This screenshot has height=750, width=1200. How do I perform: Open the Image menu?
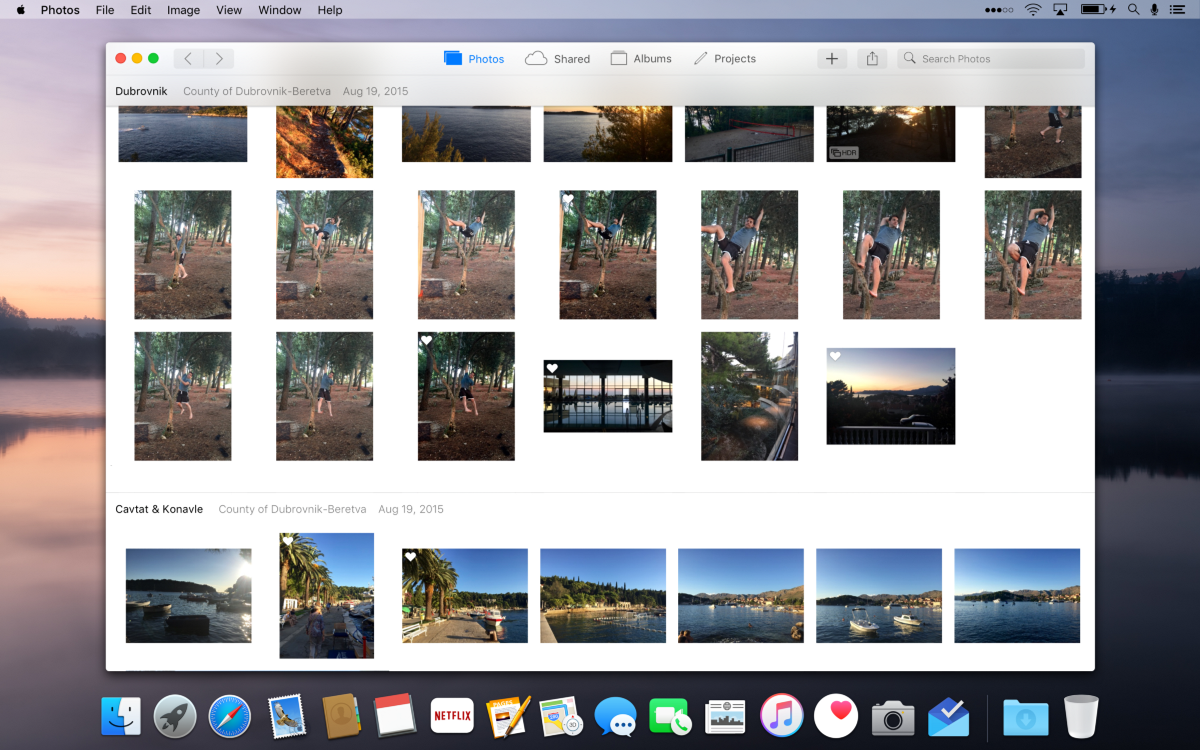183,10
